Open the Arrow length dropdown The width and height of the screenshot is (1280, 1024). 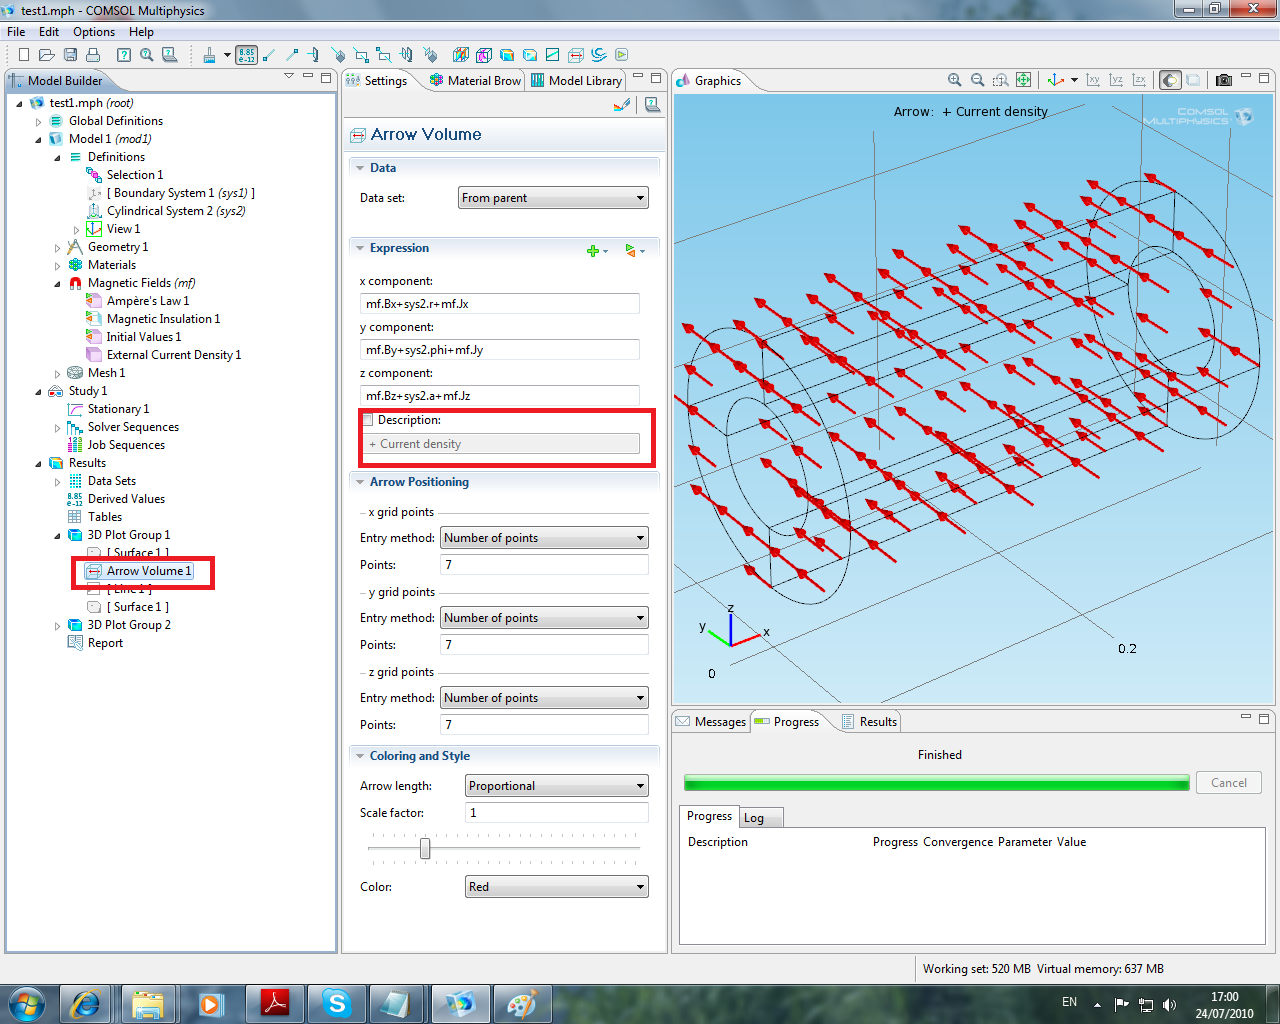coord(557,786)
